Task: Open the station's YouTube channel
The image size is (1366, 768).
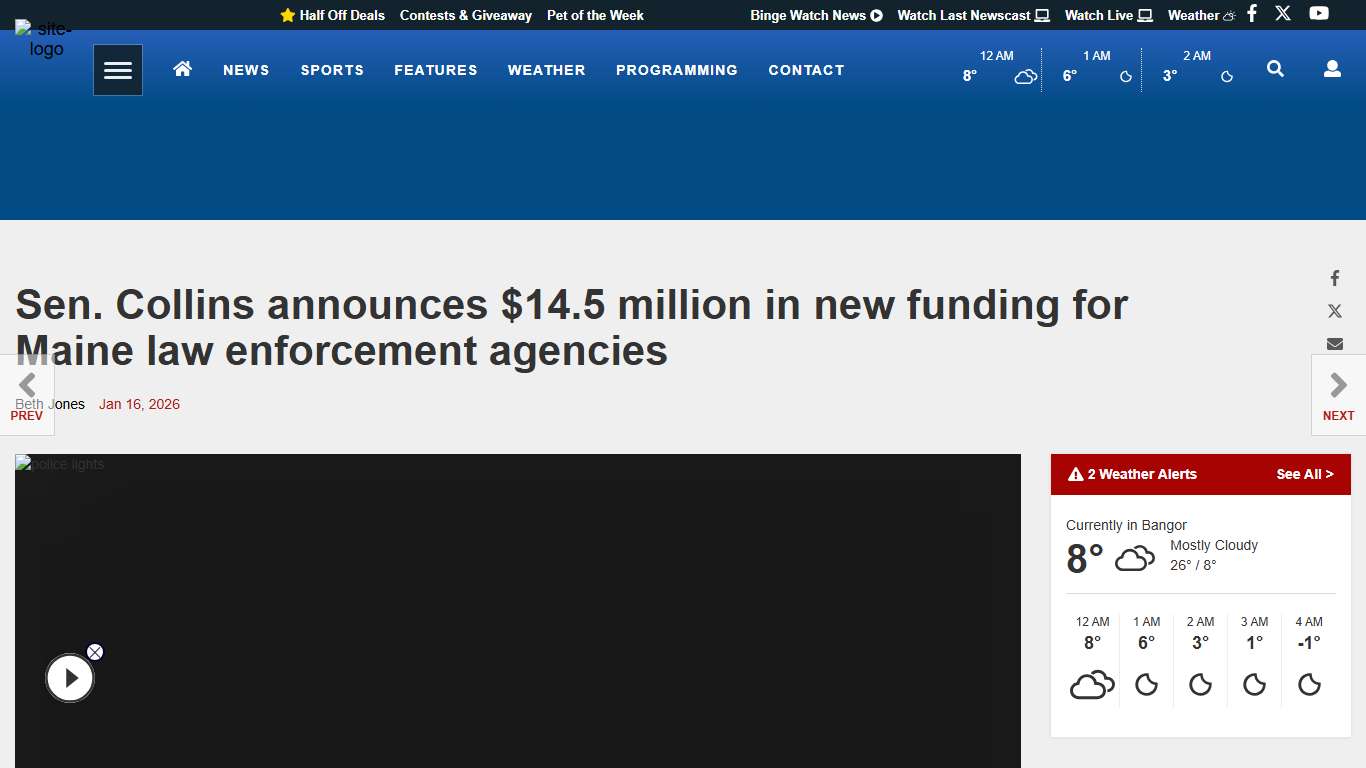Action: click(x=1318, y=14)
